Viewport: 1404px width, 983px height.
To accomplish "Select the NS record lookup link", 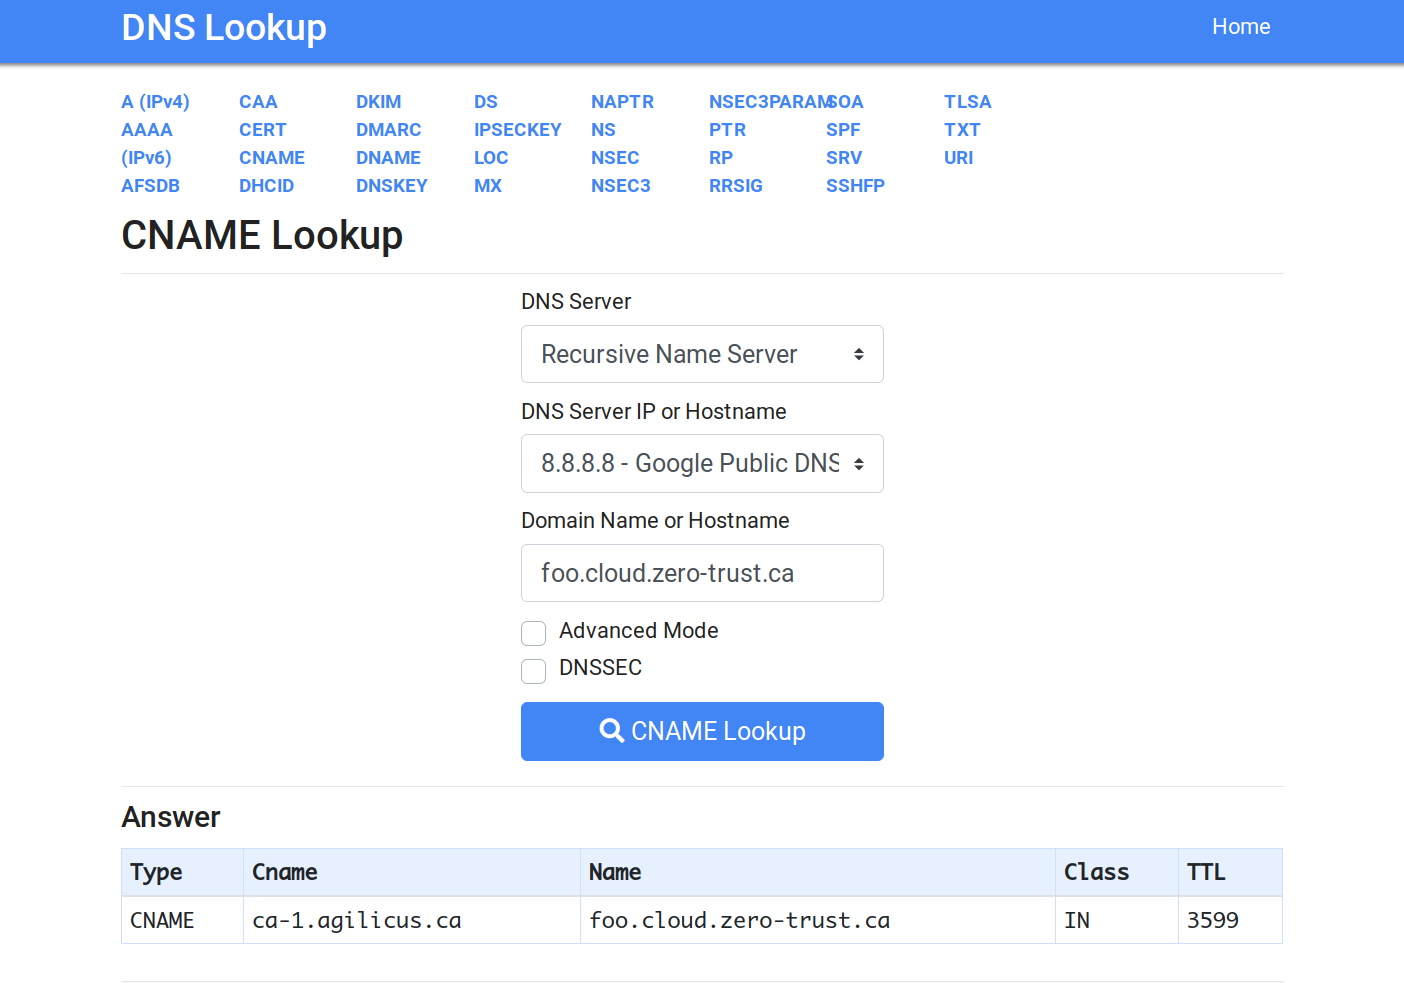I will coord(603,130).
